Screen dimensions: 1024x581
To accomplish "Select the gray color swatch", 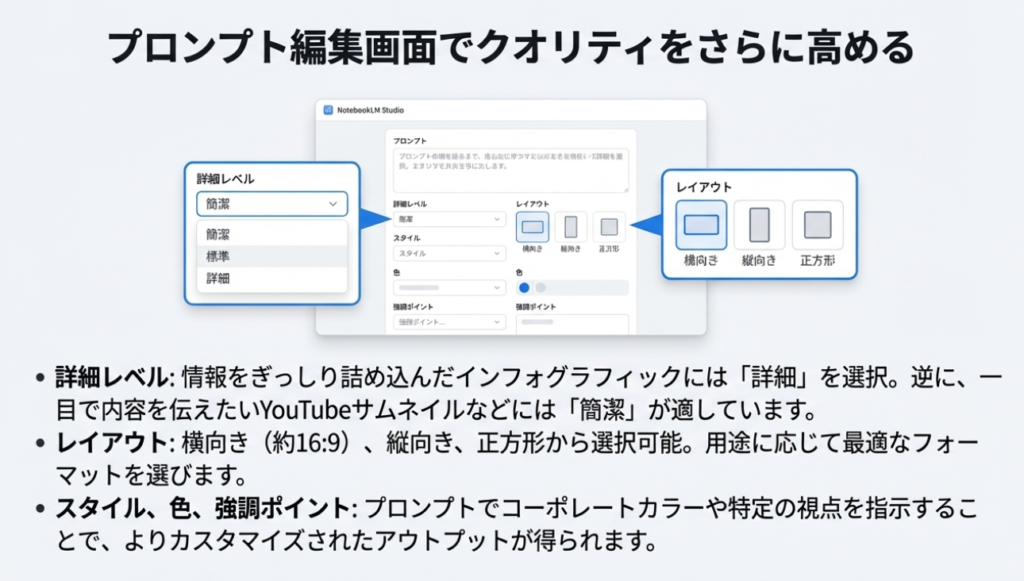I will coord(541,288).
